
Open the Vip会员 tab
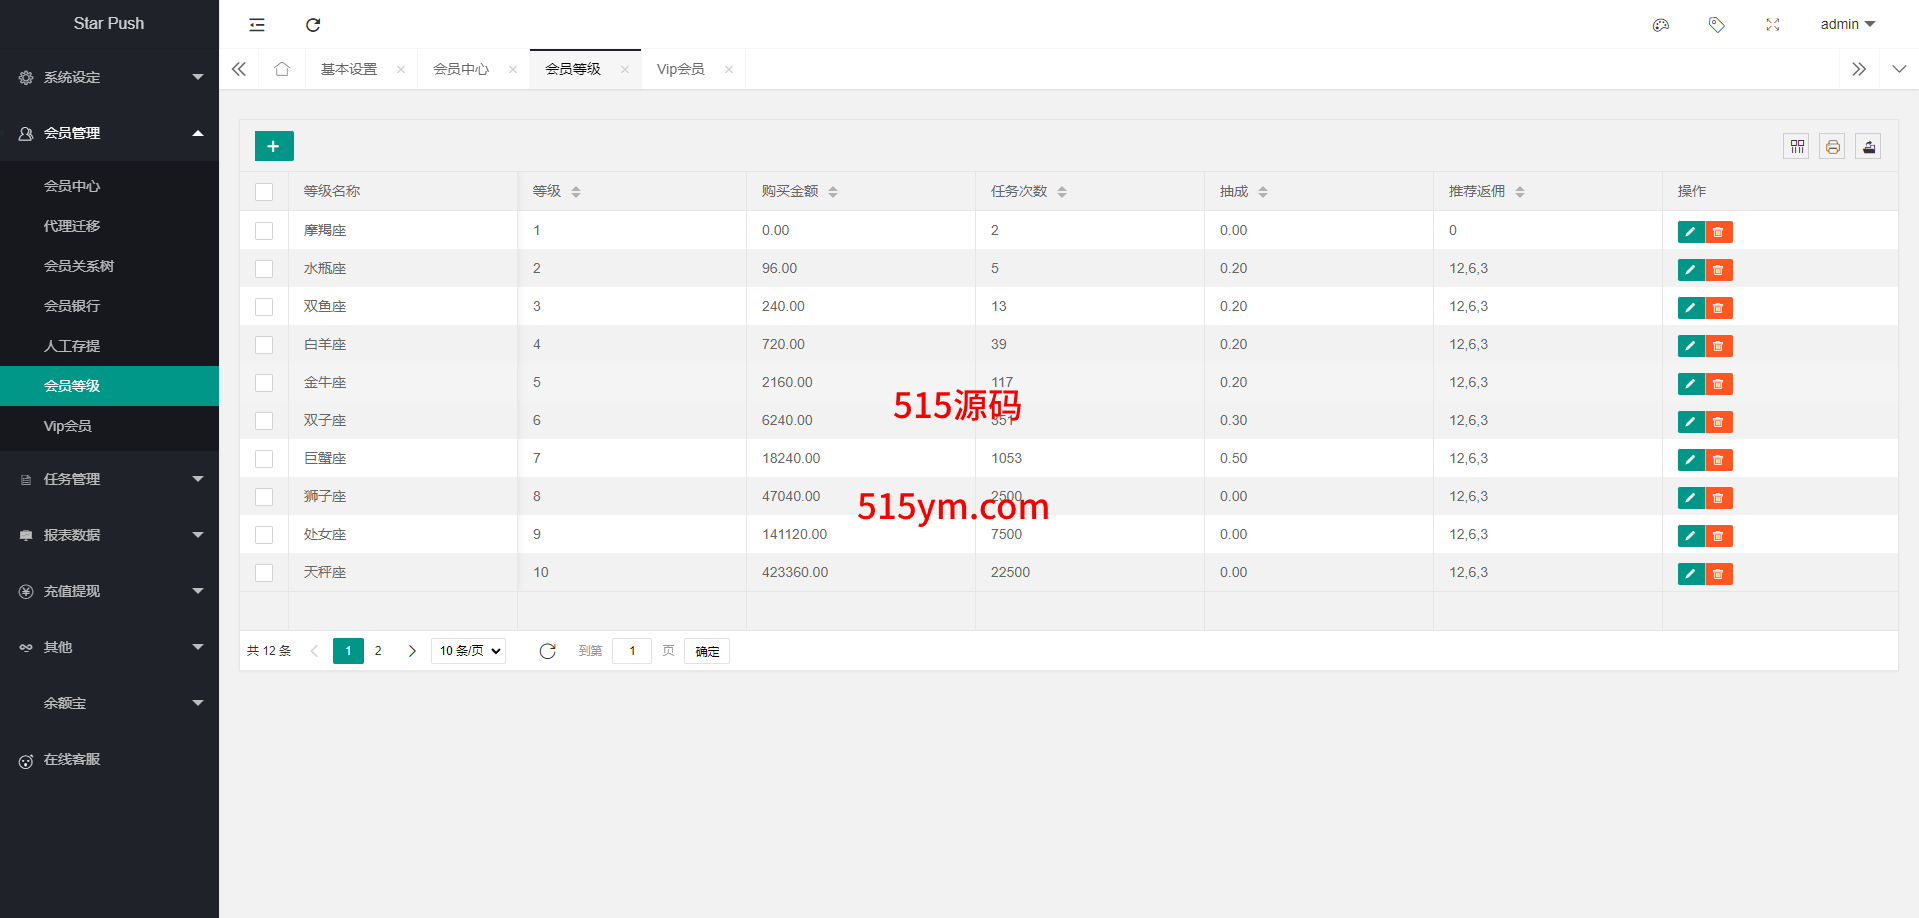[680, 69]
